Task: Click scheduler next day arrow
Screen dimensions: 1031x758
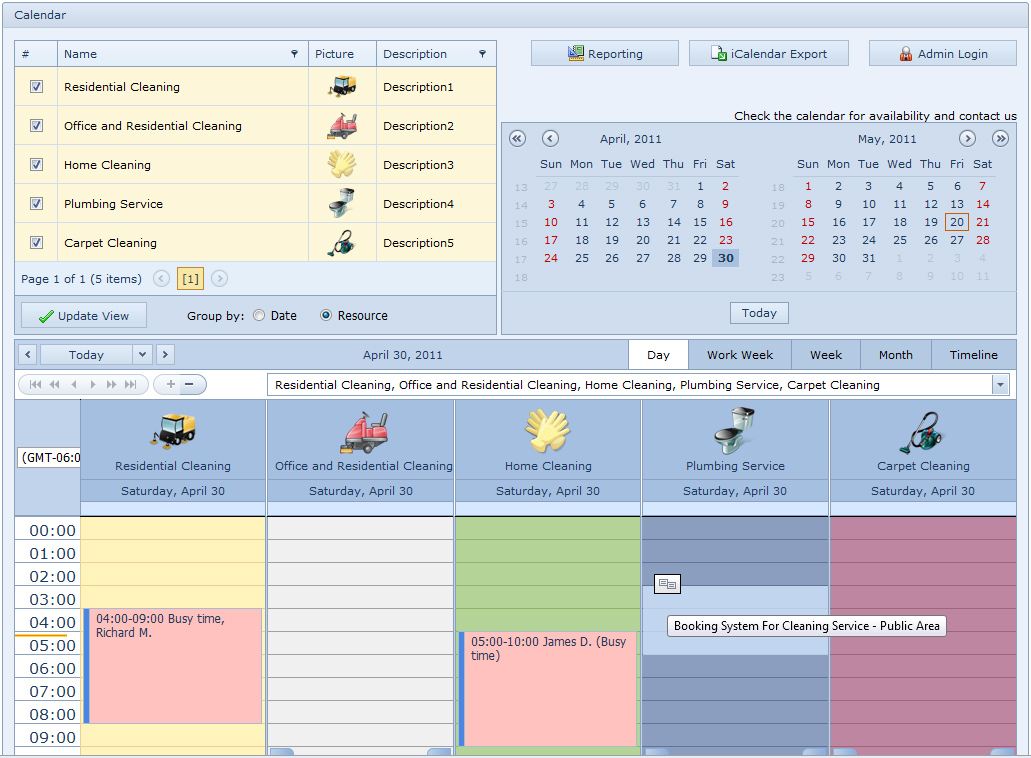Action: 165,355
